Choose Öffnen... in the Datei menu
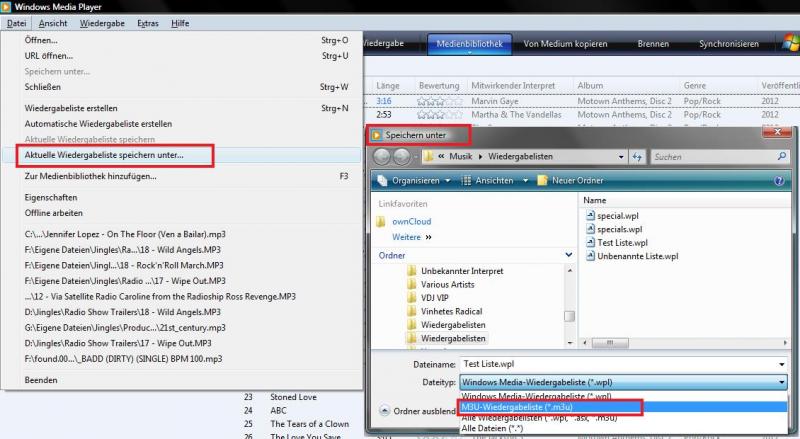 coord(182,40)
